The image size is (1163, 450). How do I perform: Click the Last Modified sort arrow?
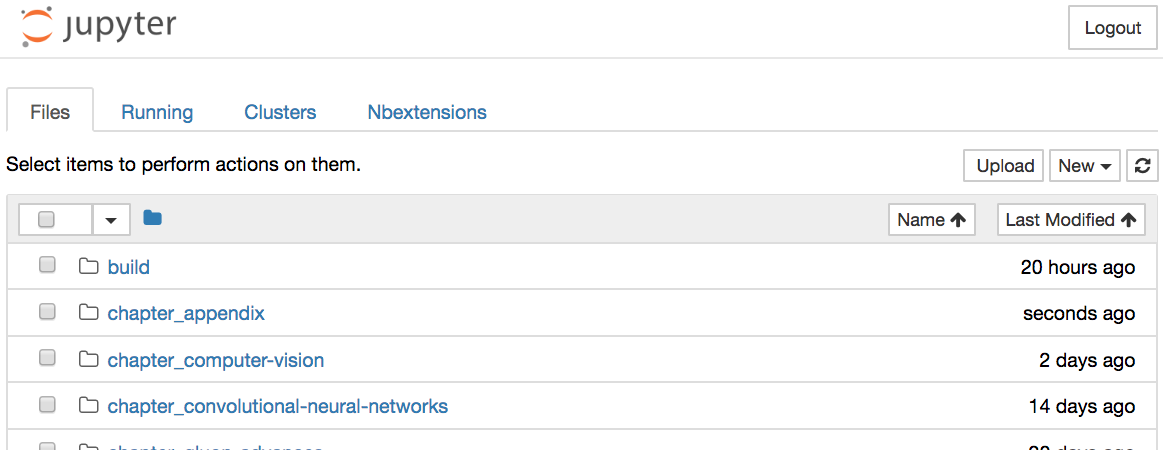click(x=1128, y=220)
